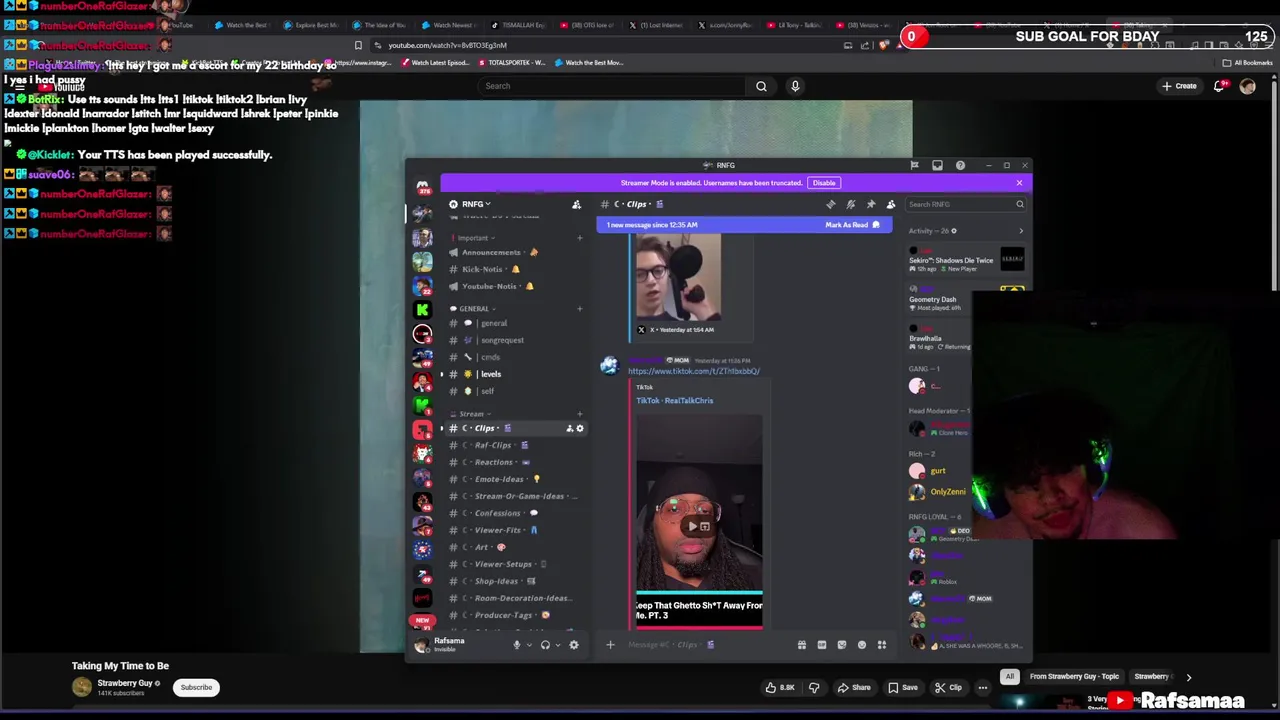Like the YouTube video with 8.8K likes
The image size is (1280, 720).
781,687
